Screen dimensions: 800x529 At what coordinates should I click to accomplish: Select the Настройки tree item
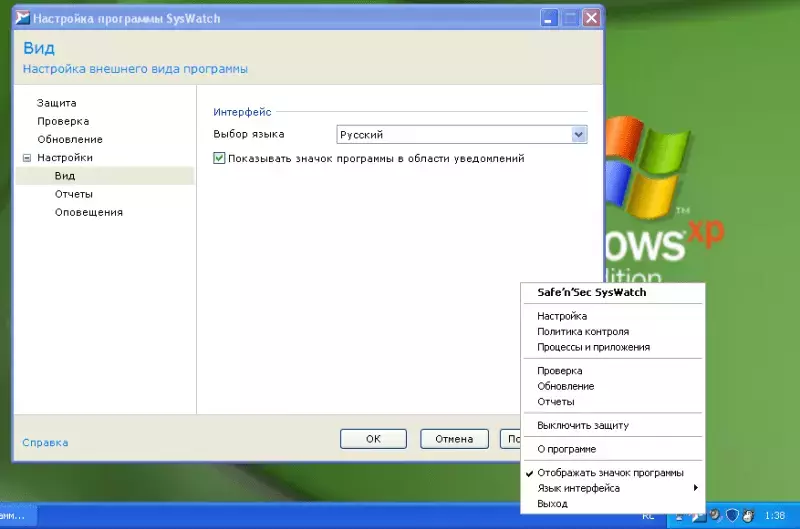pos(65,158)
